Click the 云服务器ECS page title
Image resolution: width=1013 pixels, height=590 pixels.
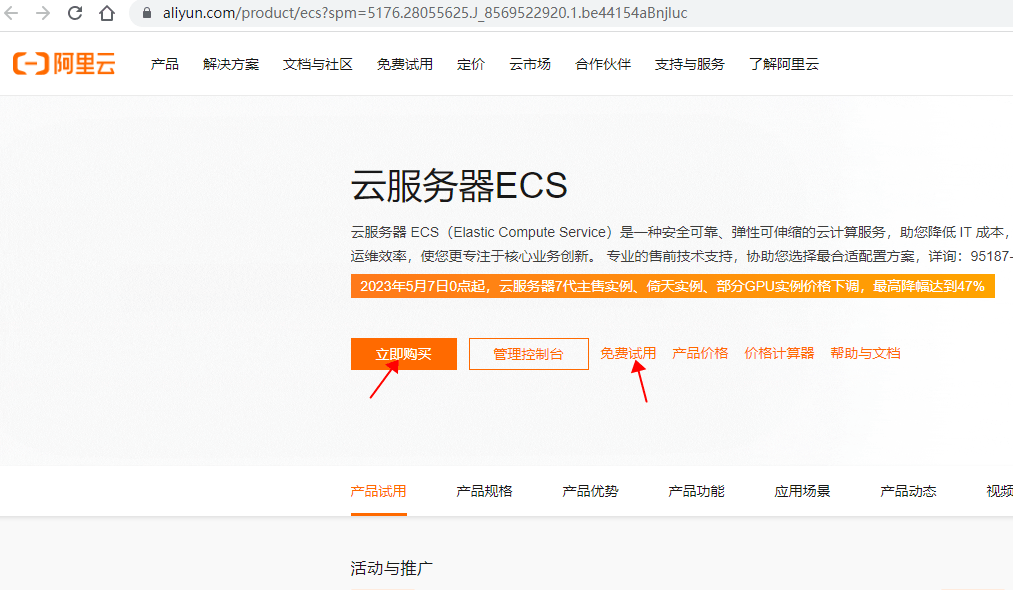(x=459, y=186)
